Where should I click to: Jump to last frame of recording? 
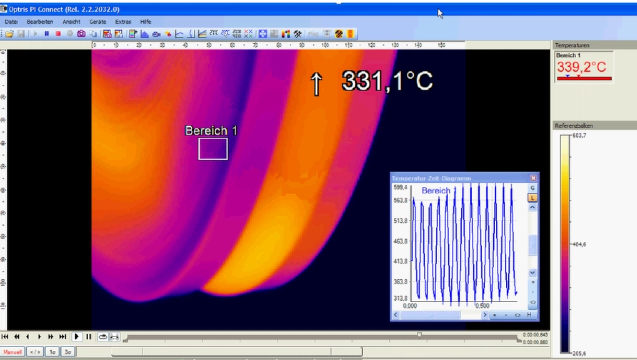(x=63, y=336)
